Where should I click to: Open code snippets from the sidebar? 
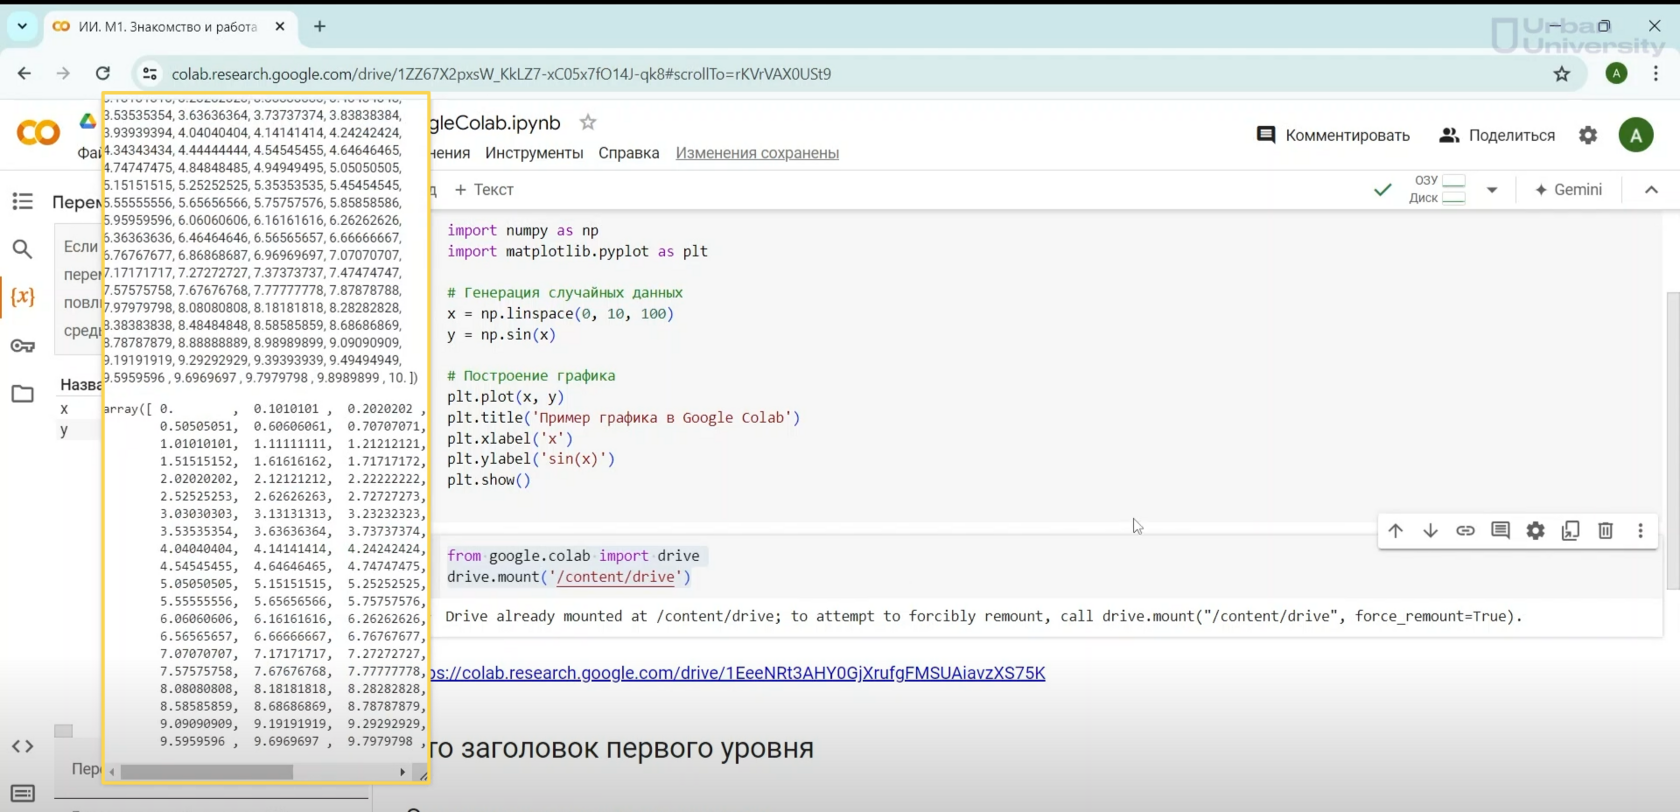22,746
